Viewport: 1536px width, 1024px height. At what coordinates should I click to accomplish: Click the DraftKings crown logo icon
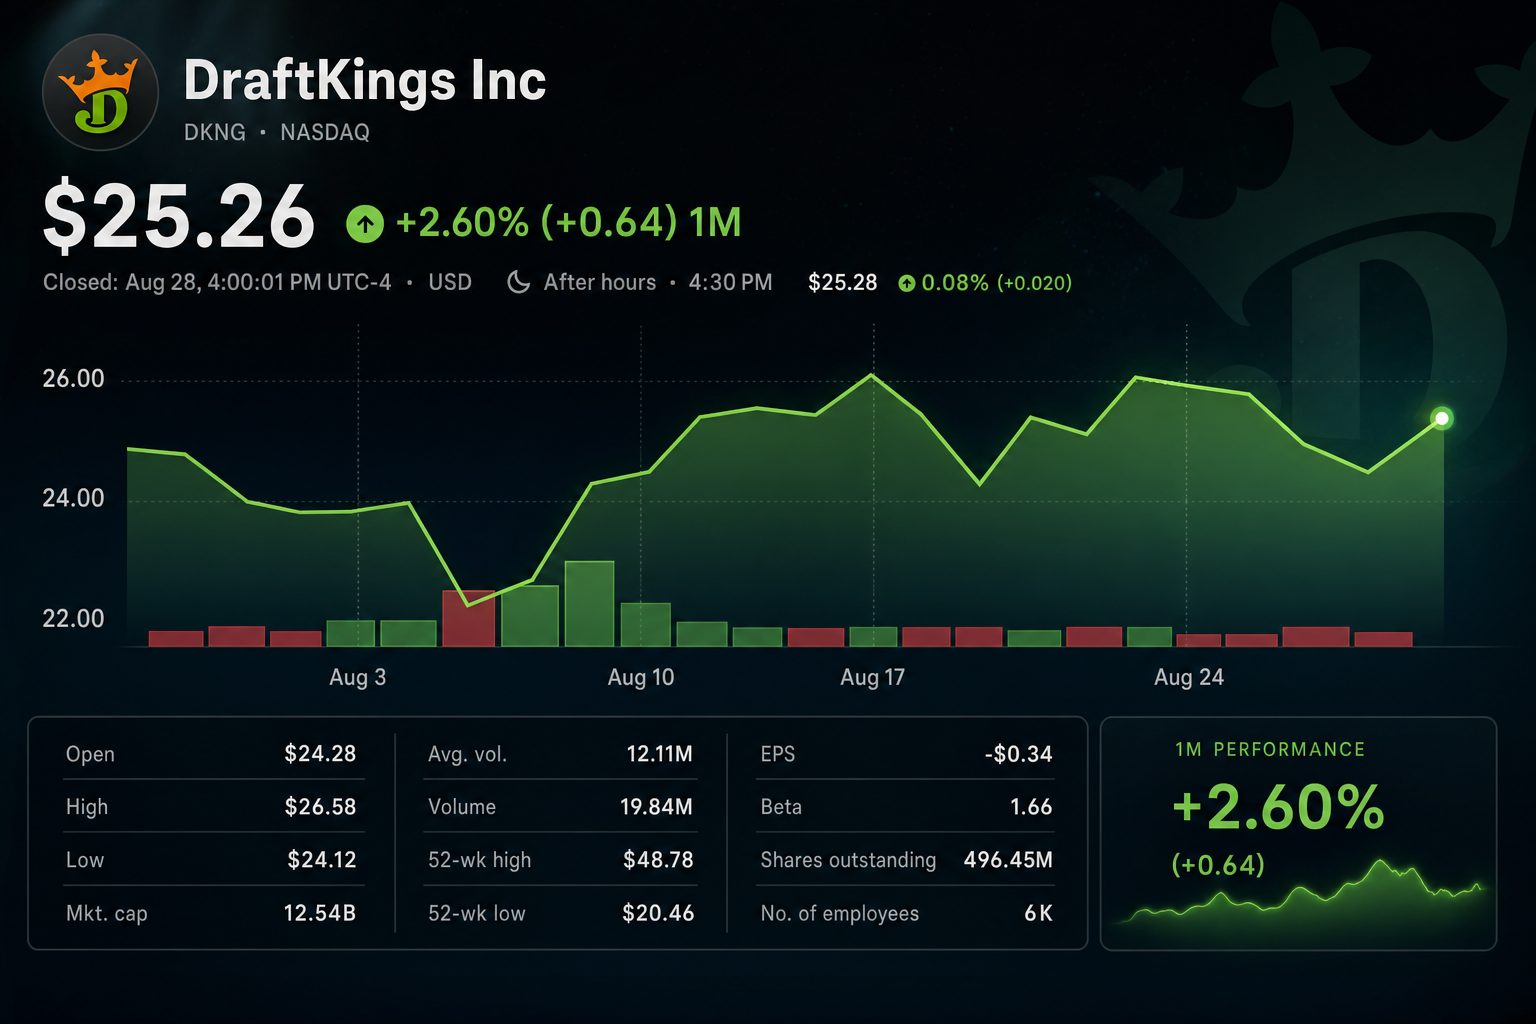[x=100, y=92]
